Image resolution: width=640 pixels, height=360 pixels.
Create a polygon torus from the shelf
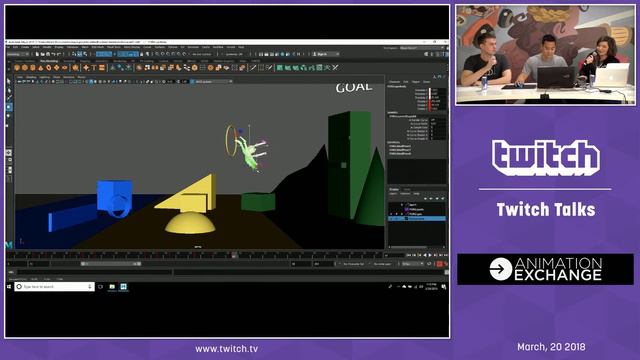click(49, 68)
